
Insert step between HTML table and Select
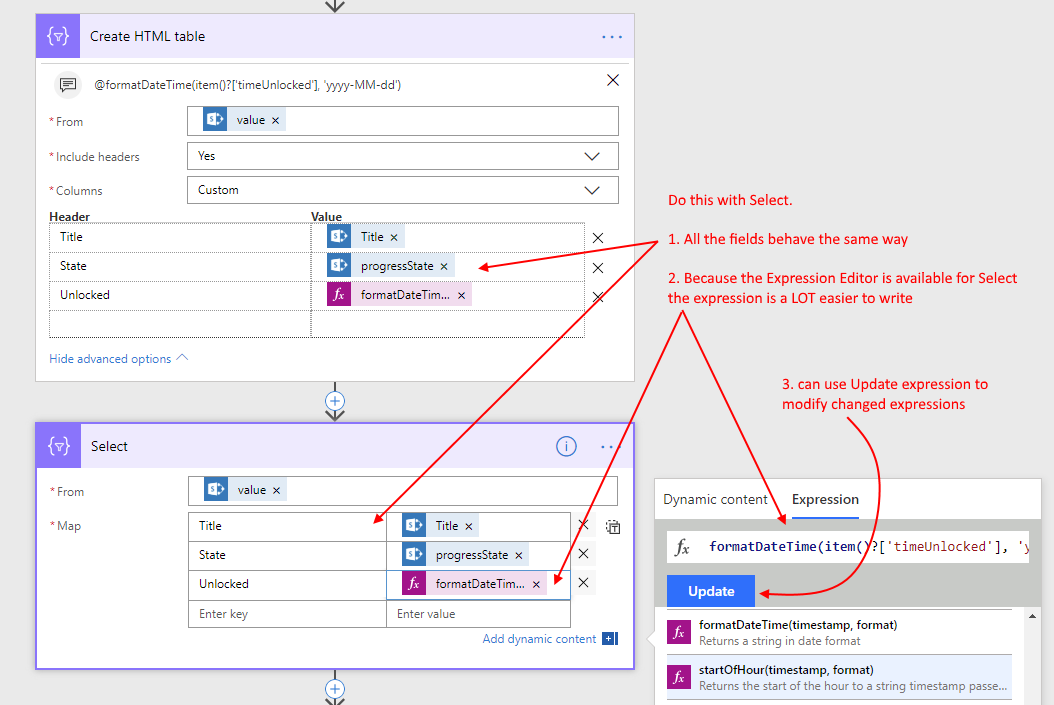click(335, 400)
